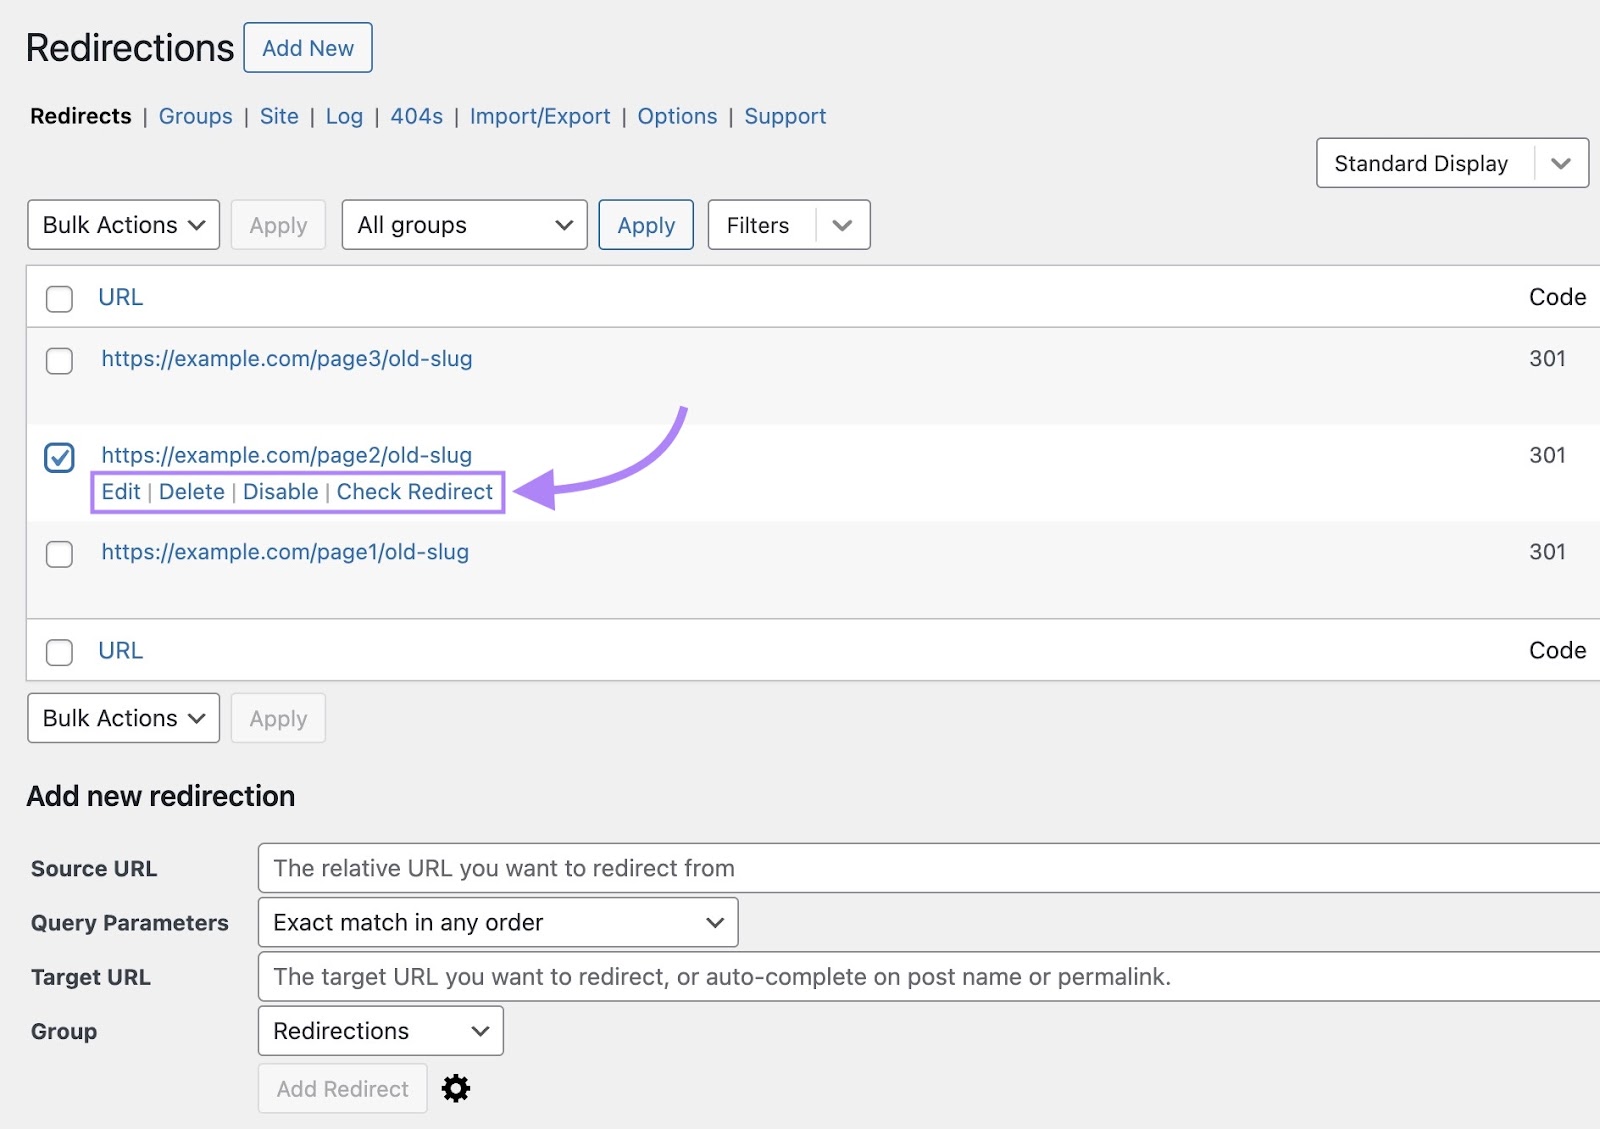Open the settings gear next to Add Redirect
The width and height of the screenshot is (1600, 1129).
pos(456,1088)
